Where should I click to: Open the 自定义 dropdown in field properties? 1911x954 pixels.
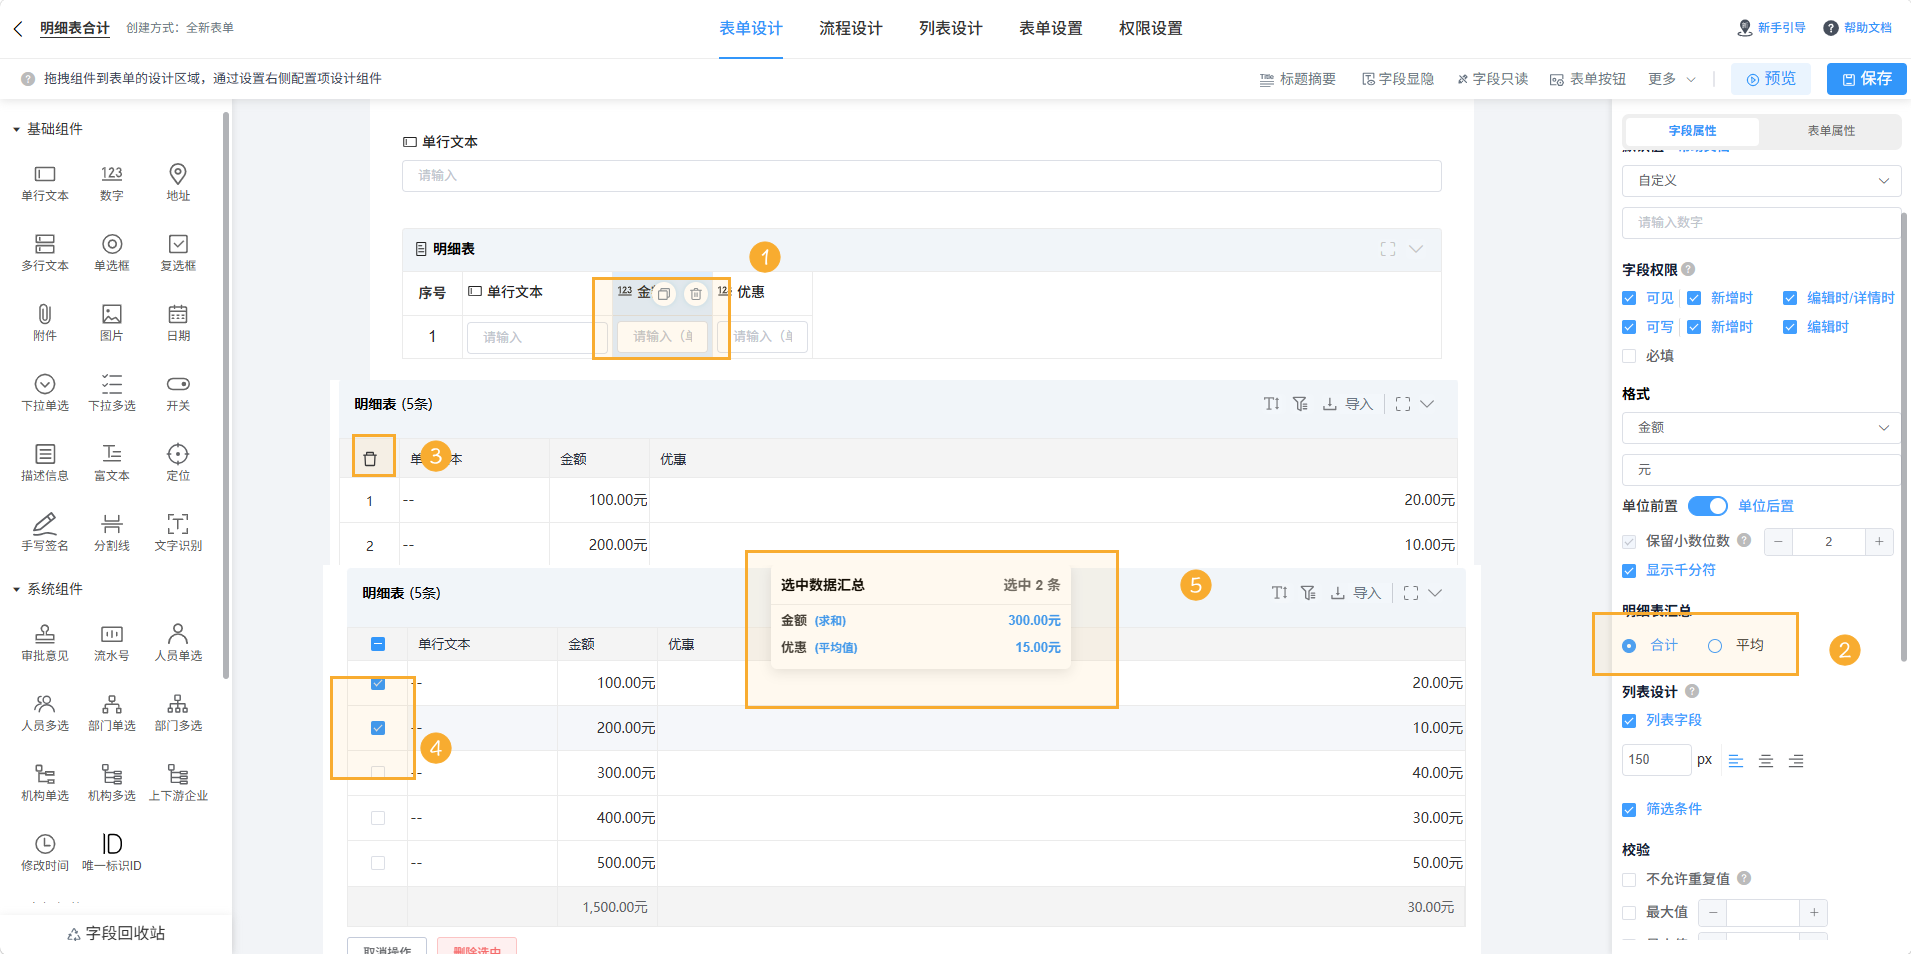(x=1761, y=181)
